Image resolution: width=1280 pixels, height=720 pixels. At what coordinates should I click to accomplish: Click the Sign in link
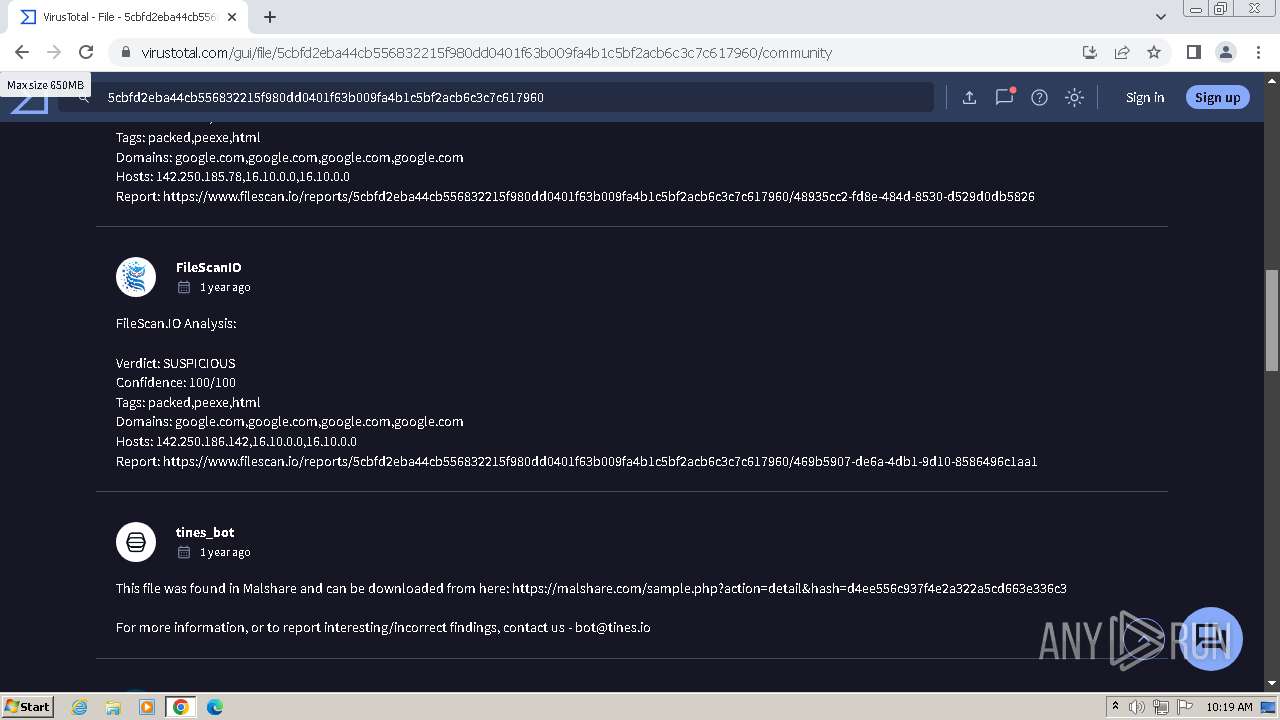point(1145,97)
